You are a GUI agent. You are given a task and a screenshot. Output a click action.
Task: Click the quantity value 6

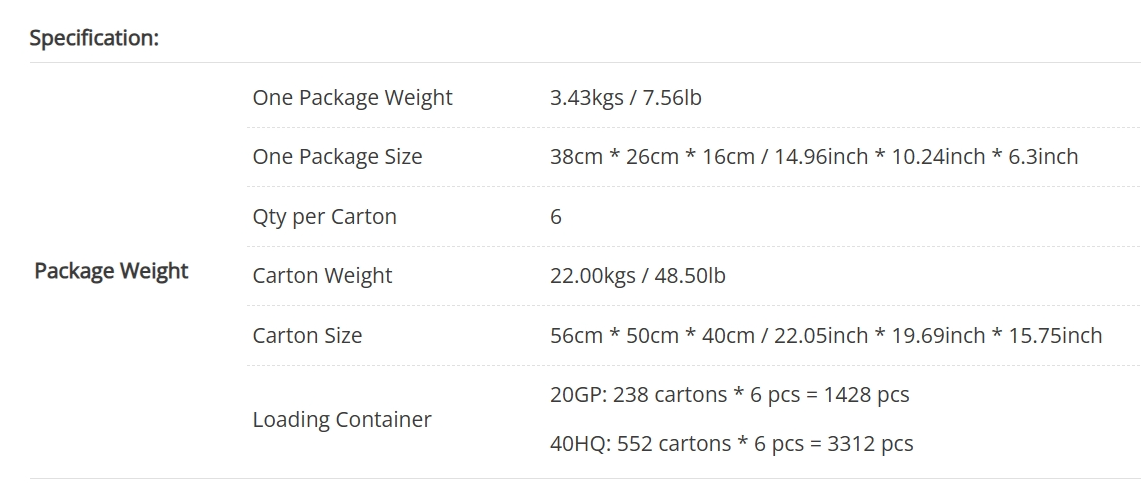tap(556, 216)
